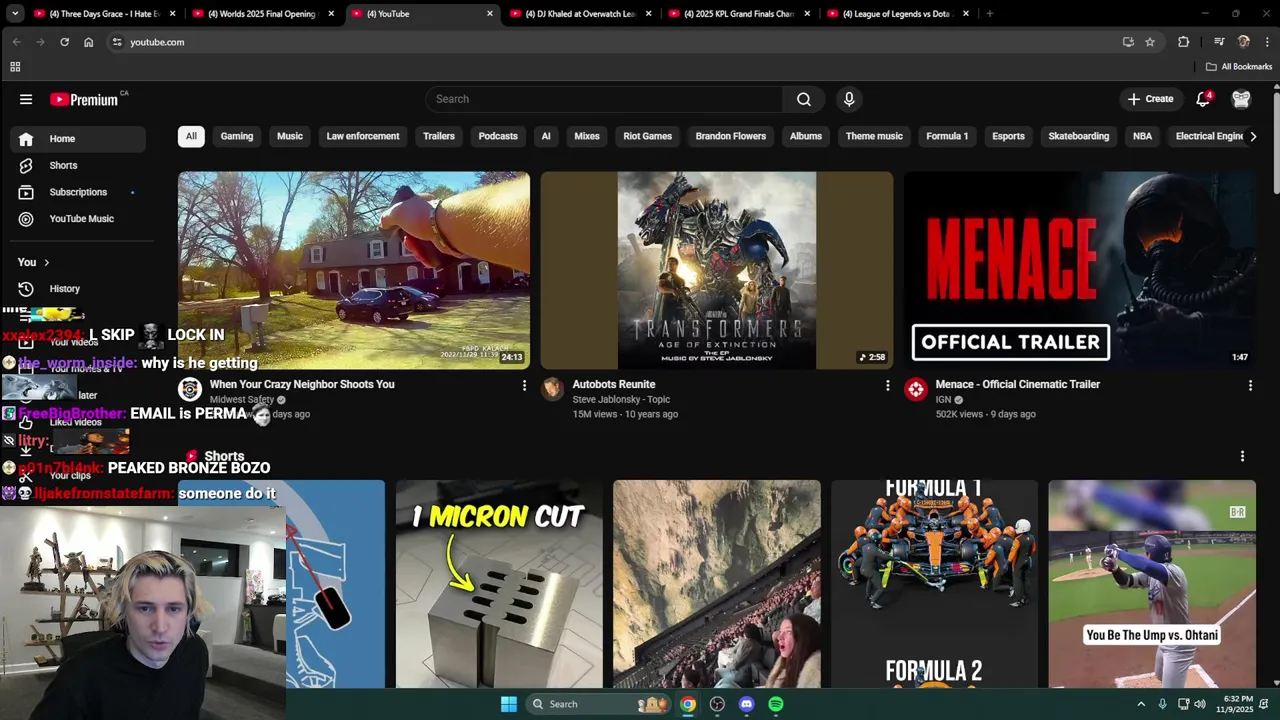Reload the page
The width and height of the screenshot is (1280, 720).
[64, 42]
